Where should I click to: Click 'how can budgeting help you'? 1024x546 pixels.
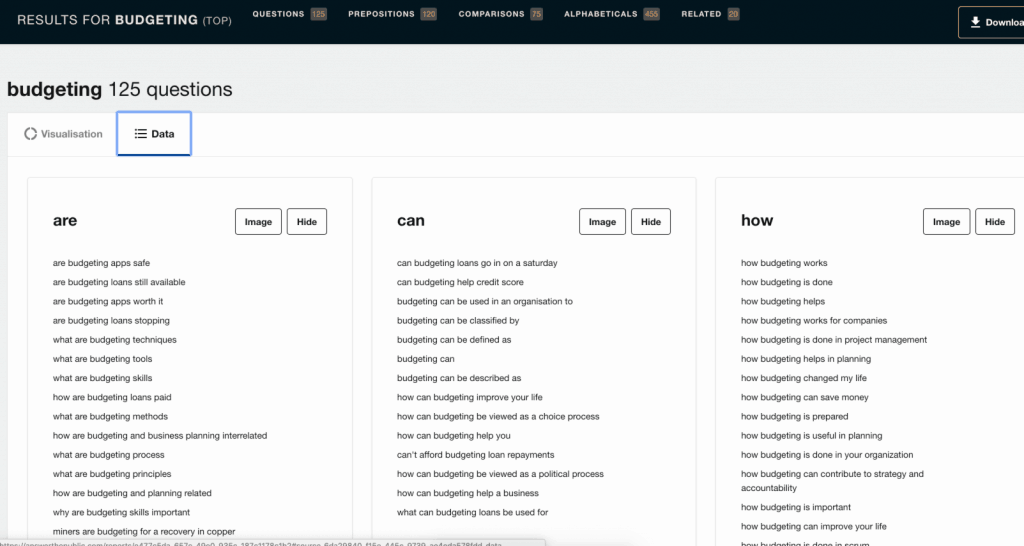pyautogui.click(x=454, y=436)
